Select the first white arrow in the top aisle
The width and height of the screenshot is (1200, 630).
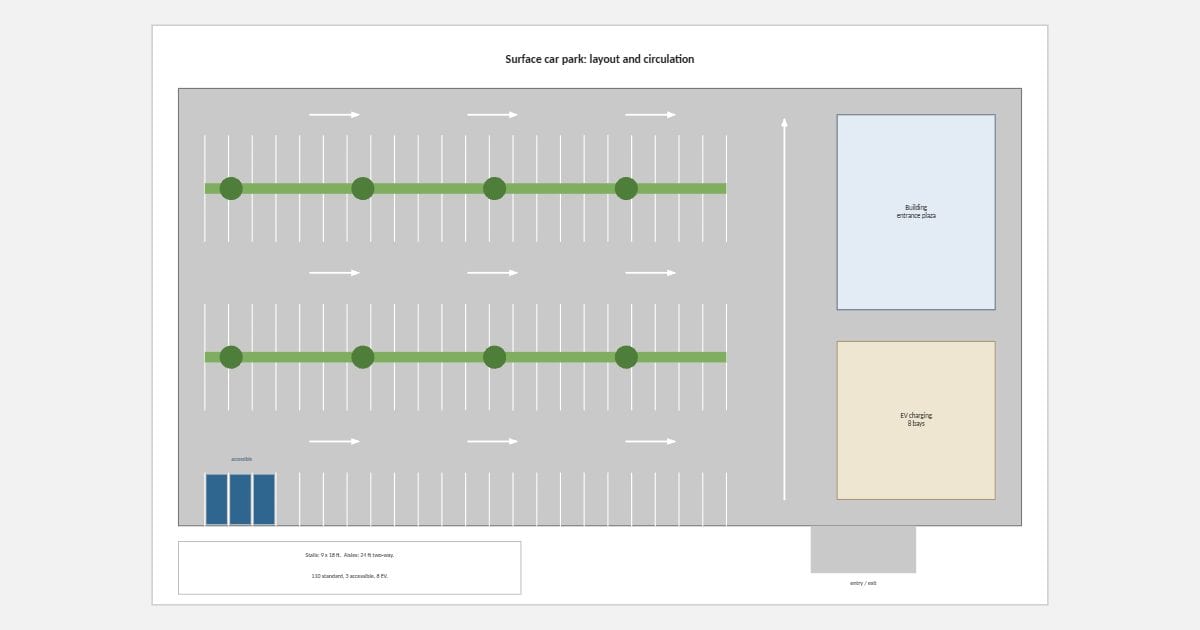click(334, 115)
